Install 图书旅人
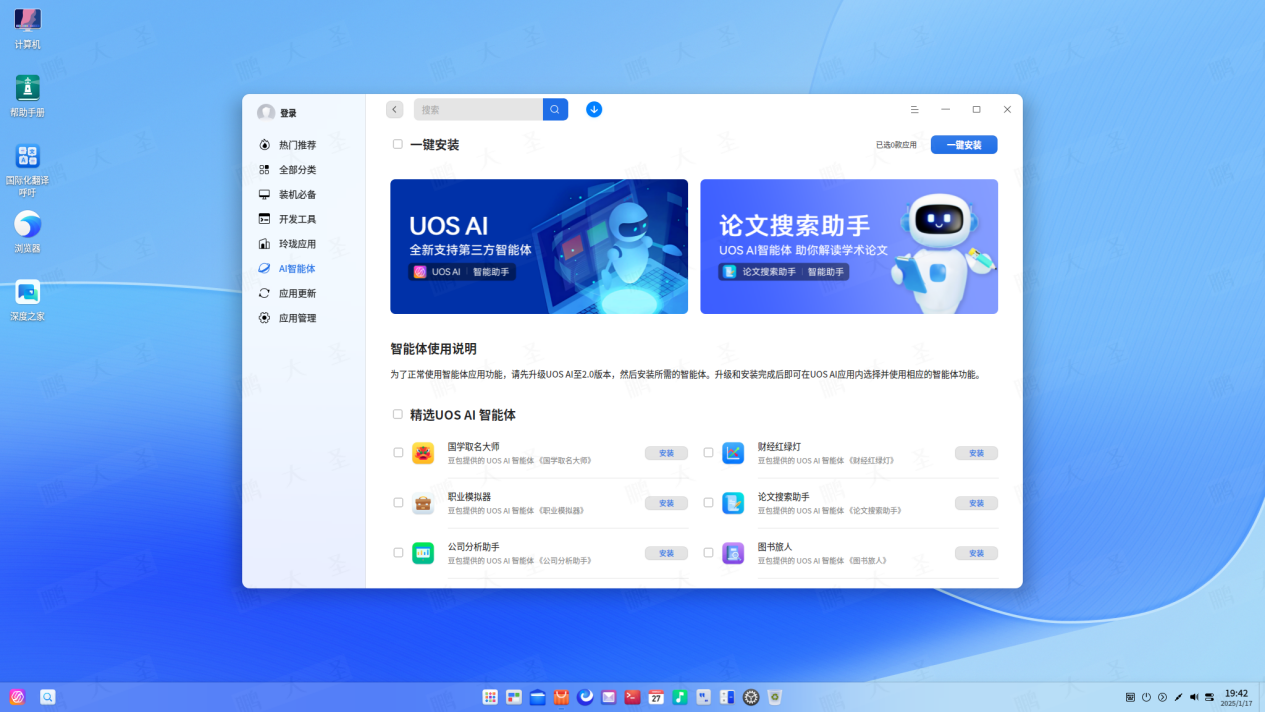The height and width of the screenshot is (712, 1265). coord(976,553)
